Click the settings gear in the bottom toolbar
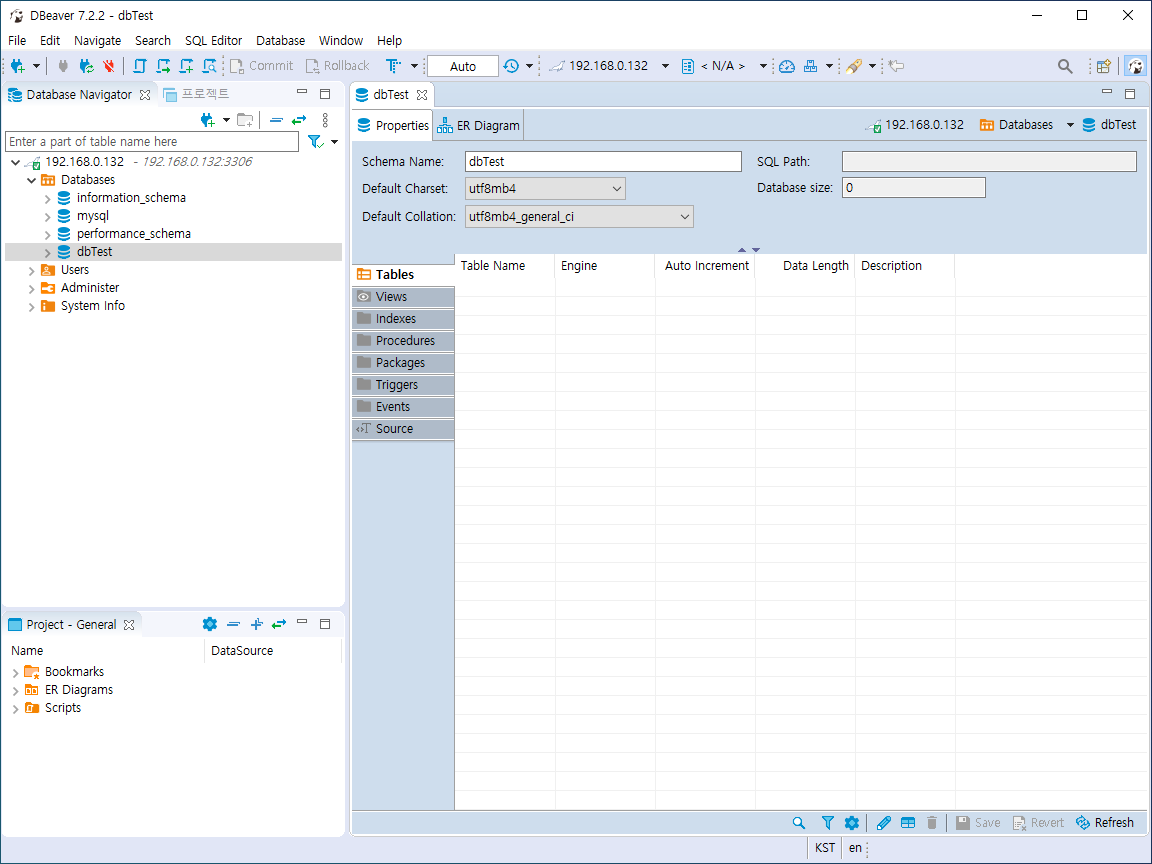The height and width of the screenshot is (864, 1152). (x=852, y=823)
